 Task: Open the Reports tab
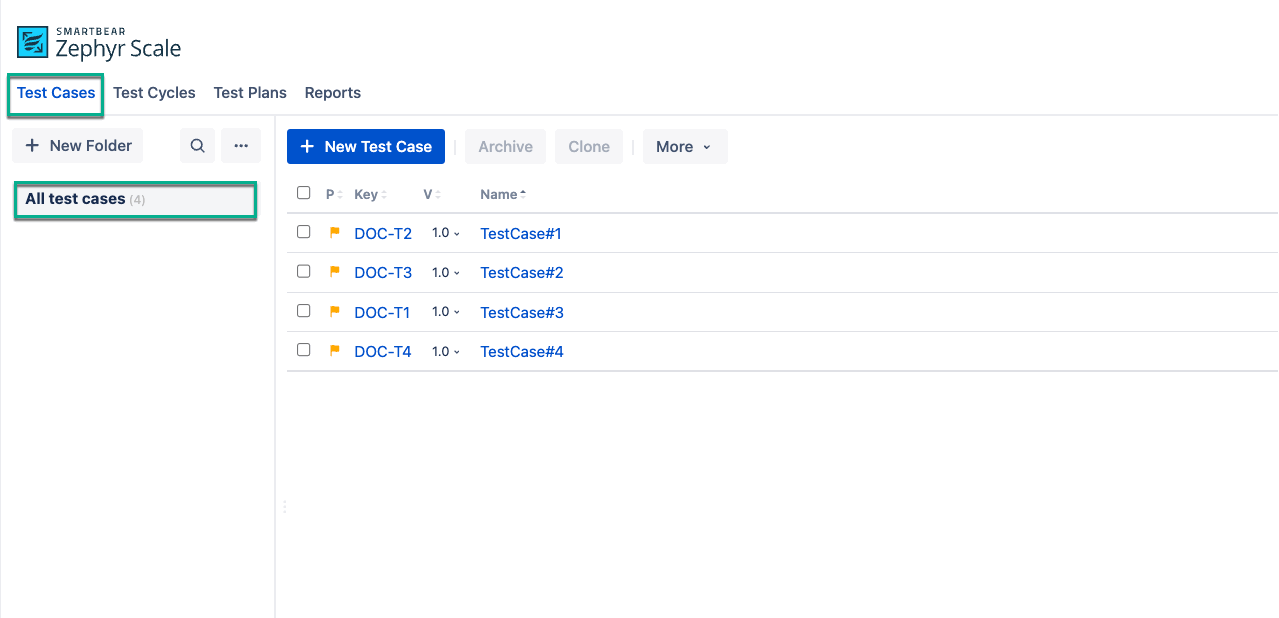[x=332, y=92]
